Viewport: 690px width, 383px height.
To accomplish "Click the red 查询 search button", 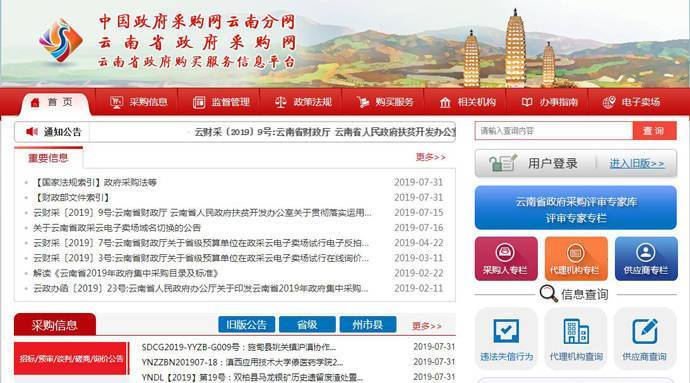I will coord(654,131).
